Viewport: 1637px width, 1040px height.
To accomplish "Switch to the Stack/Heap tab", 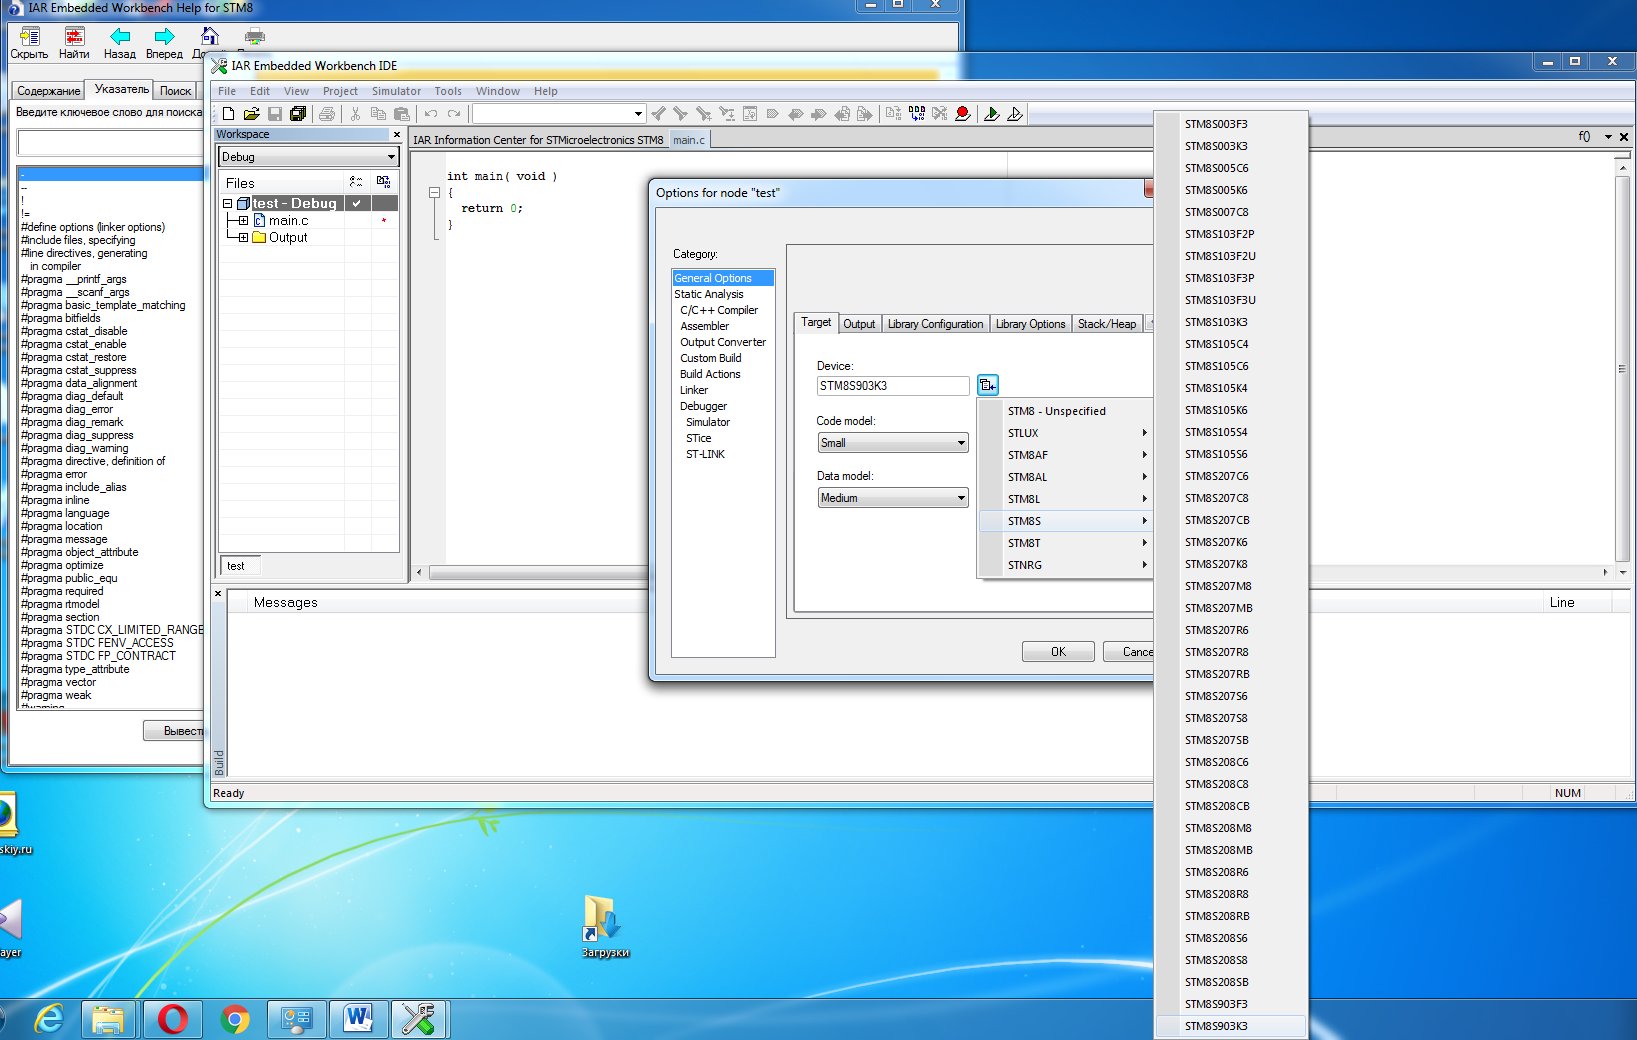I will 1107,324.
